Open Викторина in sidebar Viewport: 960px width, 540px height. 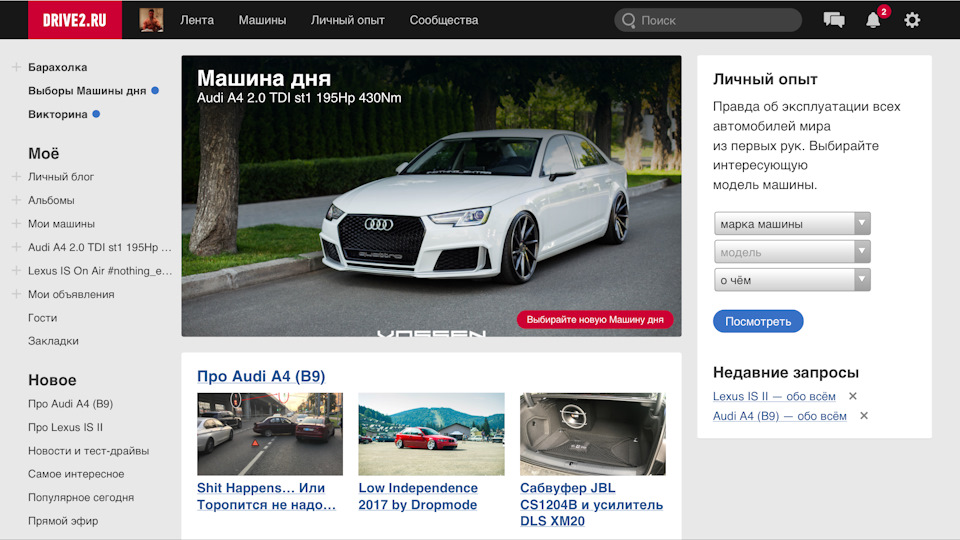(58, 114)
